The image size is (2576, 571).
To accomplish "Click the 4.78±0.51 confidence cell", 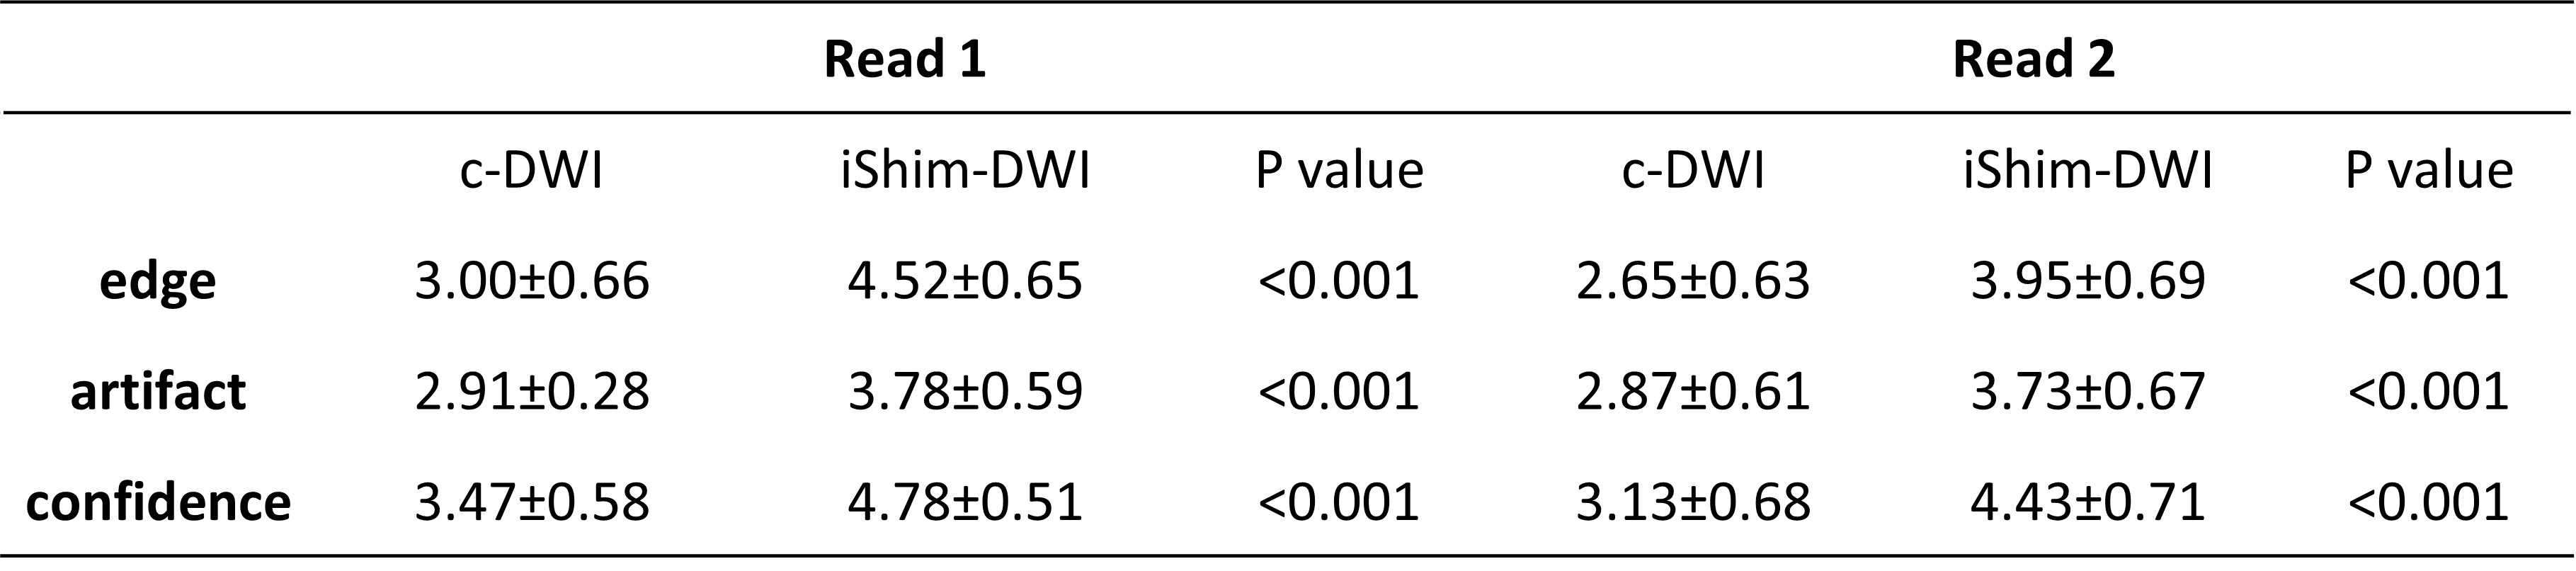I will pyautogui.click(x=965, y=502).
